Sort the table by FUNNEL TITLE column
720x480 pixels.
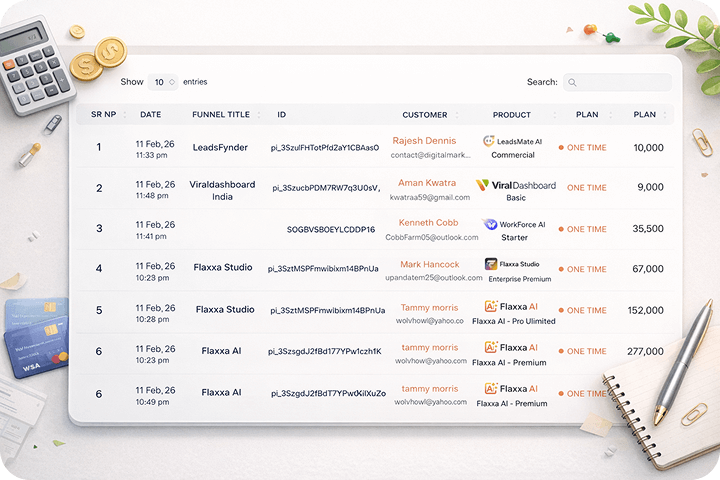tap(221, 115)
